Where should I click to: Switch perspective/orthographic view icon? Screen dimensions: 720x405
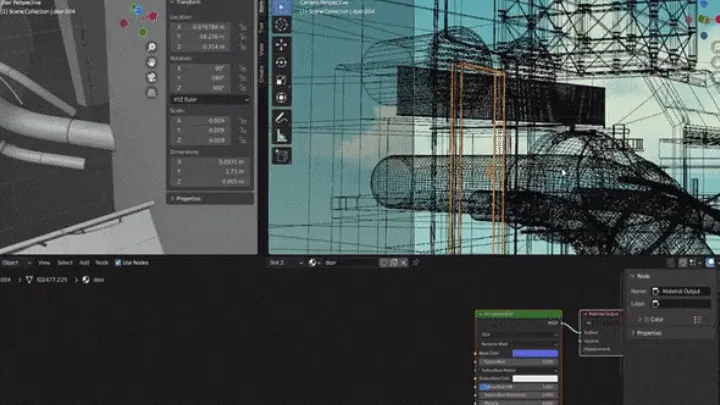(x=151, y=92)
